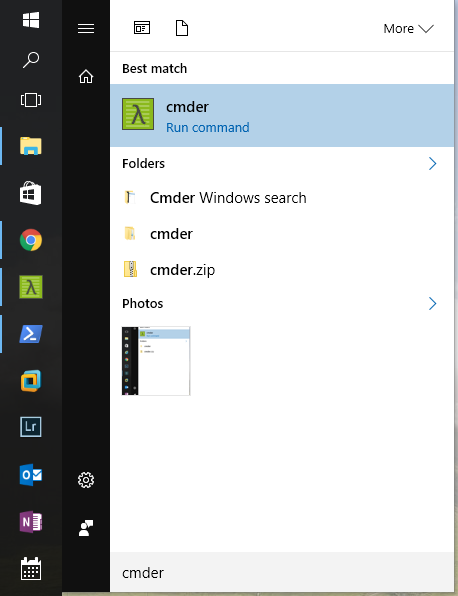Screen dimensions: 458x596
Task: Go to the Home icon in search sidebar
Action: 86,76
